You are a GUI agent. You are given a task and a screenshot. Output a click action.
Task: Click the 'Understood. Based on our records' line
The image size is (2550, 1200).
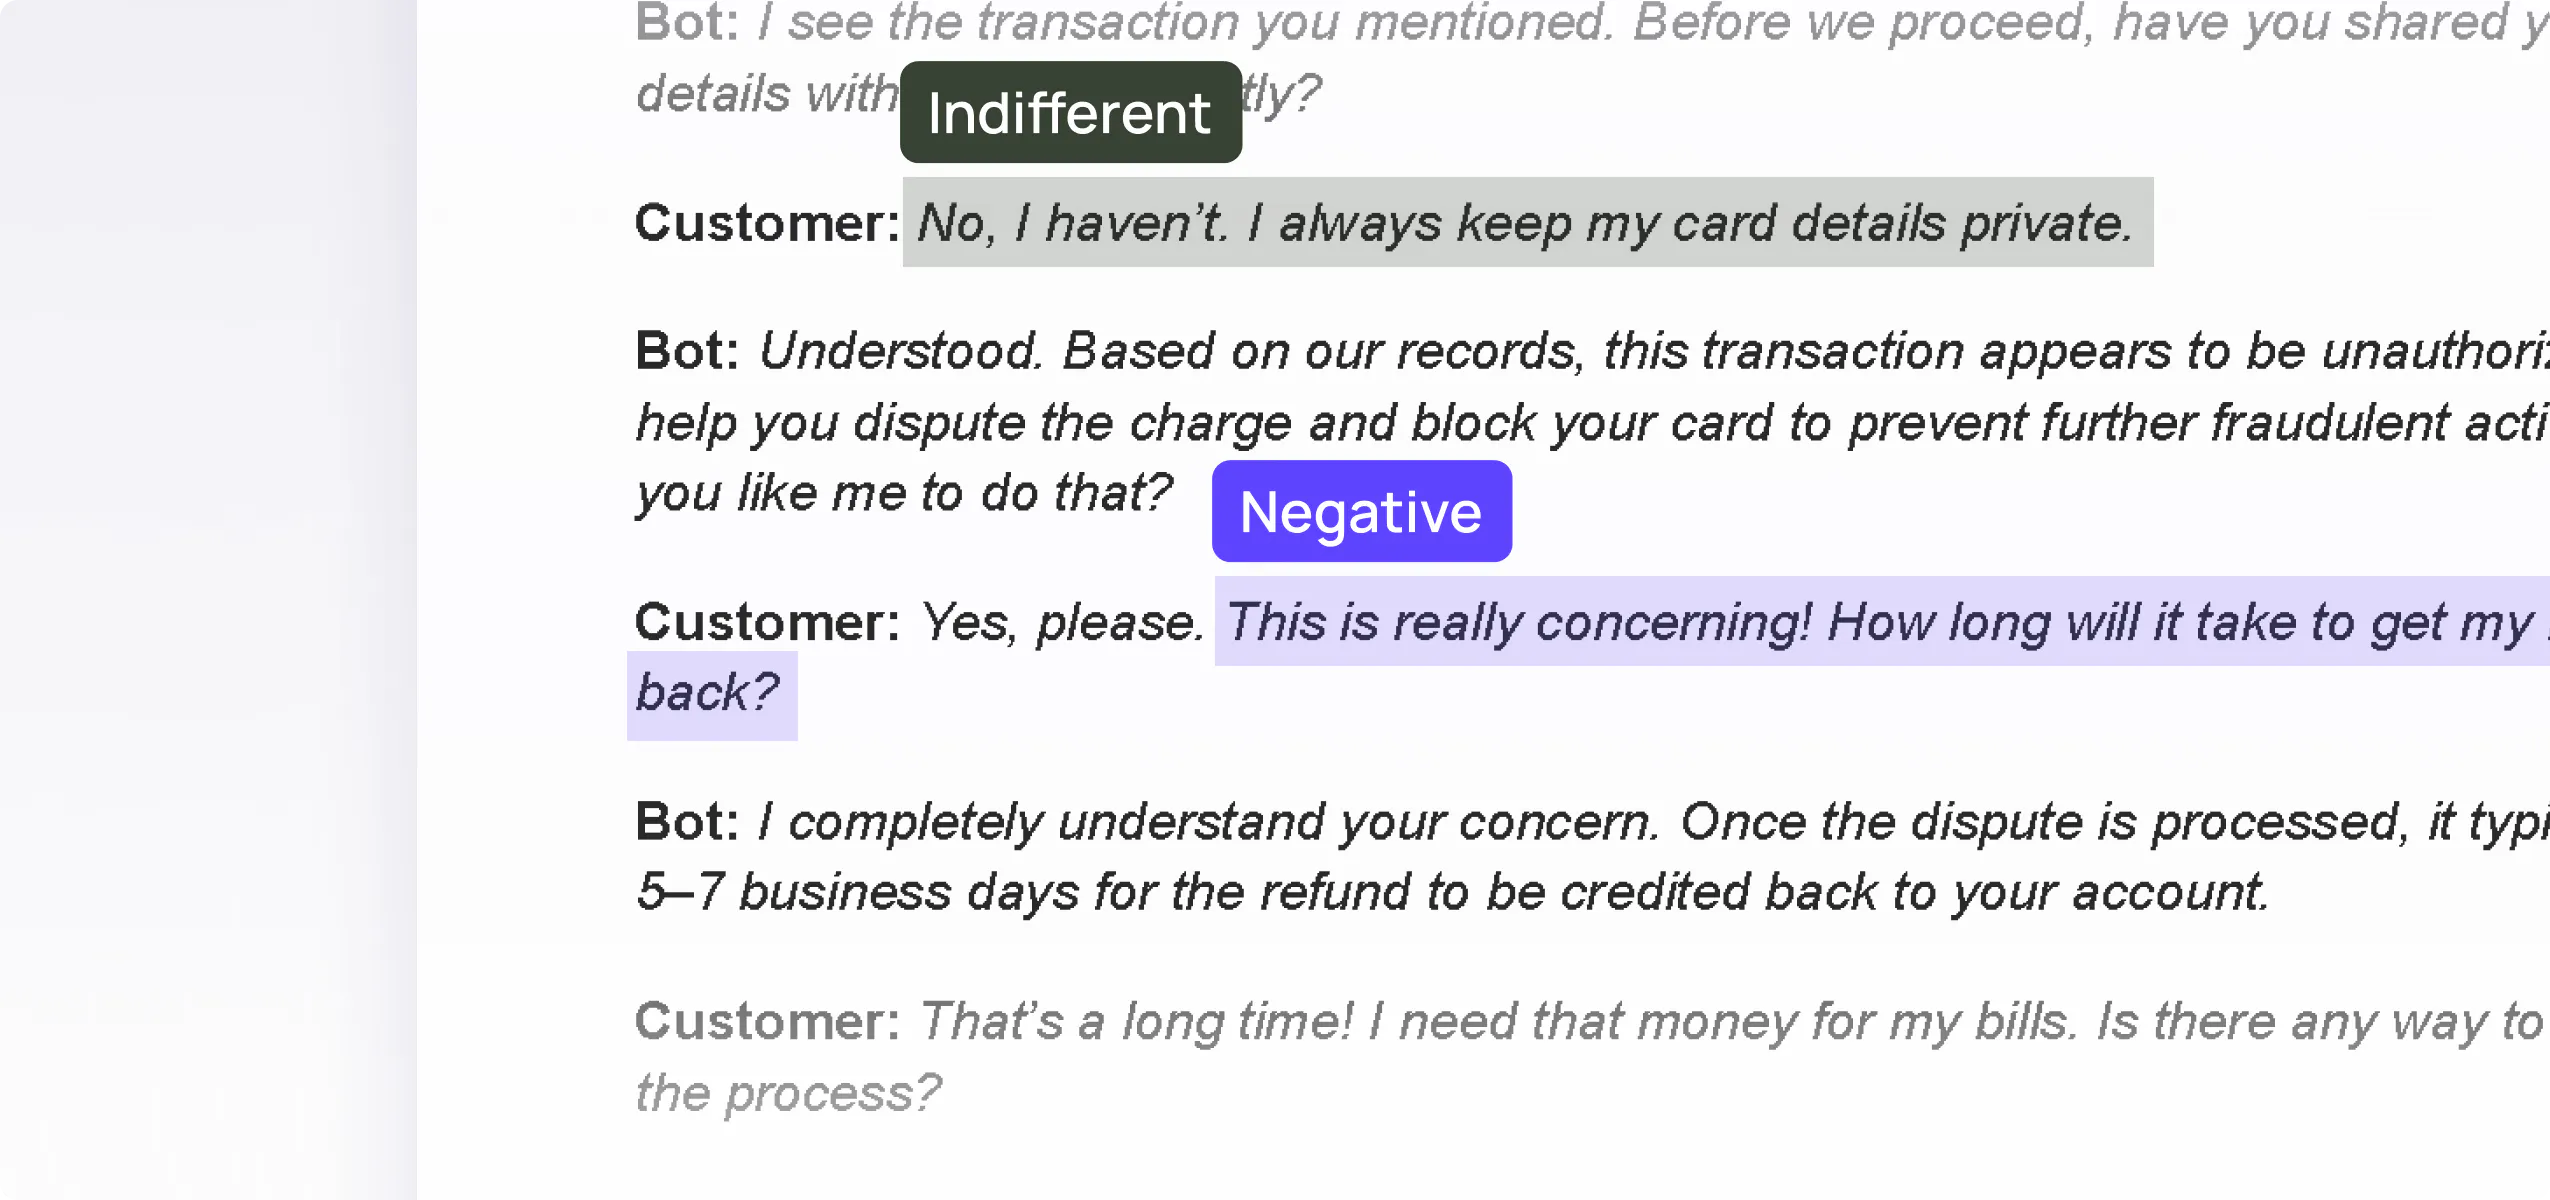1650,351
